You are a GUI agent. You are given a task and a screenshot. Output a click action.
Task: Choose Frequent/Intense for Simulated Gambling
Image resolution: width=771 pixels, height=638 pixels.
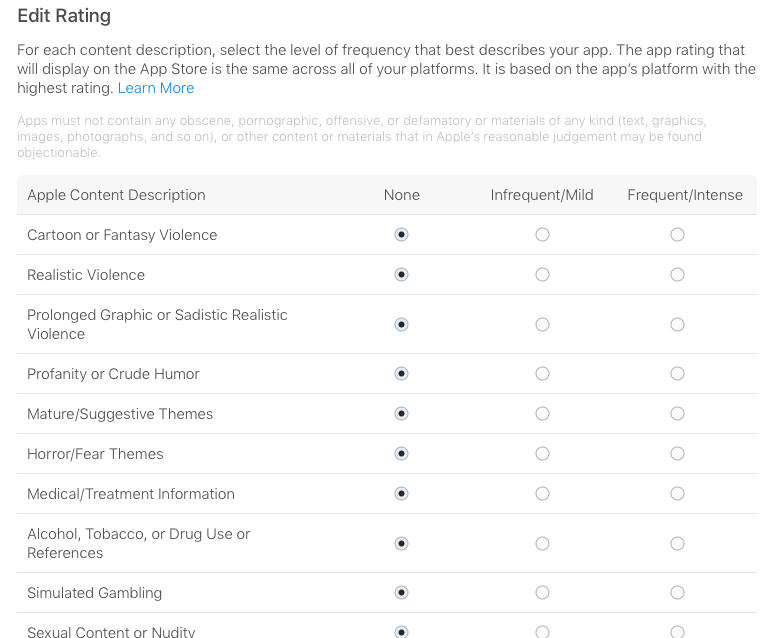pos(677,592)
